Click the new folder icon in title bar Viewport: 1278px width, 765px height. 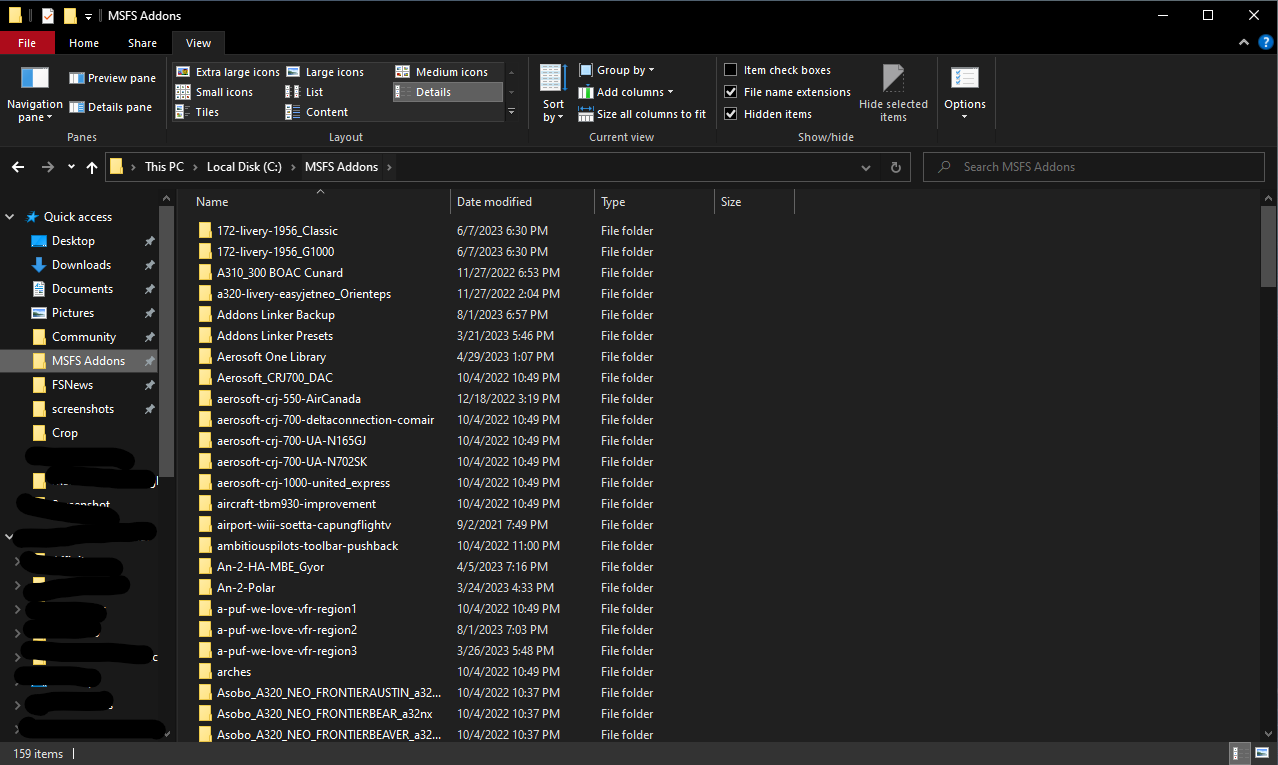(x=69, y=15)
